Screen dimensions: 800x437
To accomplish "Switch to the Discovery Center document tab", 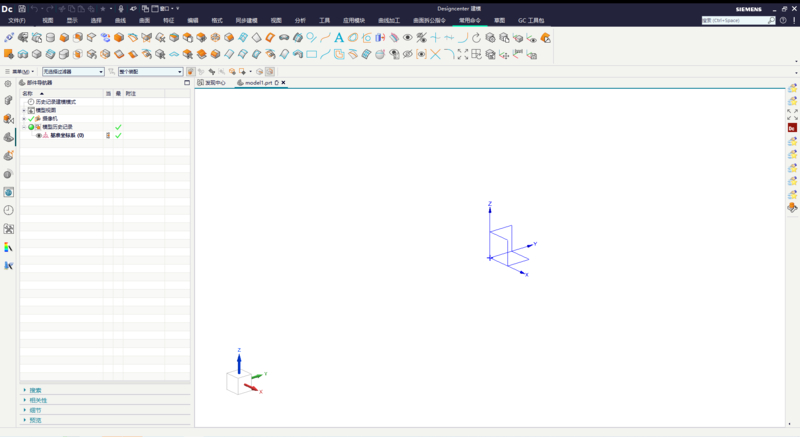I will (x=211, y=83).
